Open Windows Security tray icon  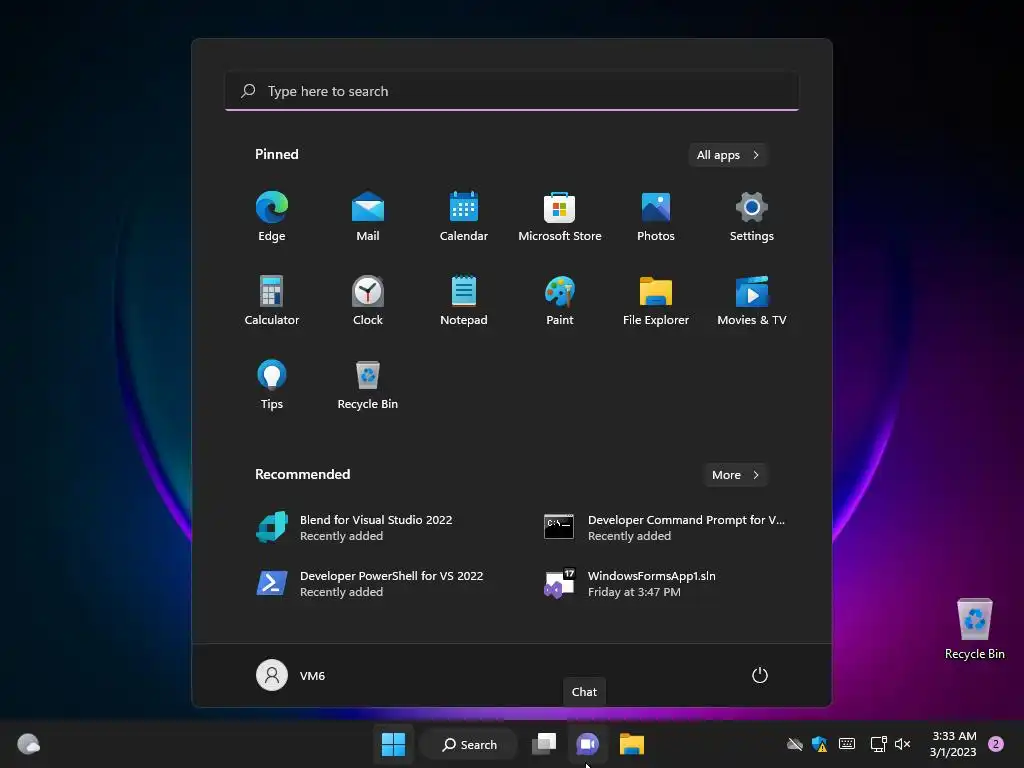click(x=819, y=744)
